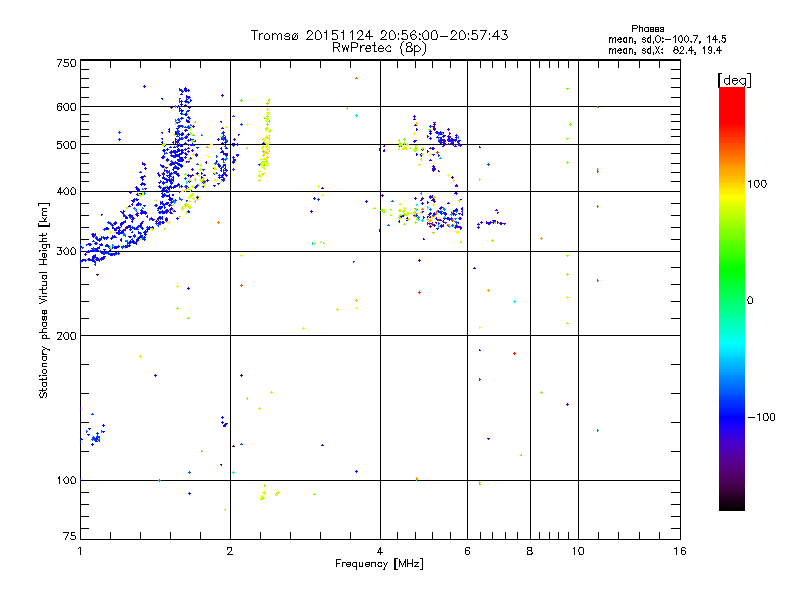The height and width of the screenshot is (600, 800).
Task: Click the blue point cluster near 1 MHz, 125 km
Action: pyautogui.click(x=95, y=433)
